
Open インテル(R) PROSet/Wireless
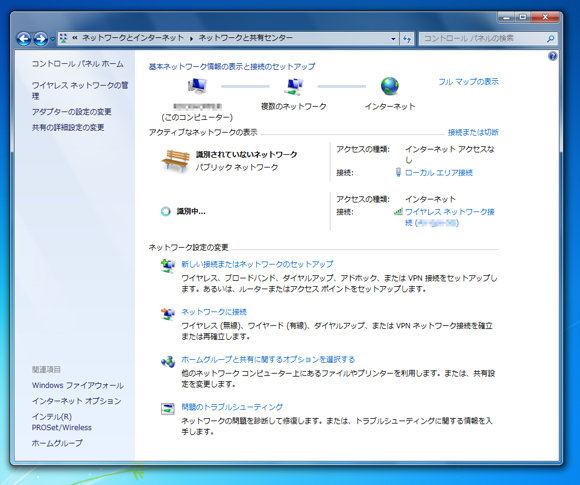(62, 422)
